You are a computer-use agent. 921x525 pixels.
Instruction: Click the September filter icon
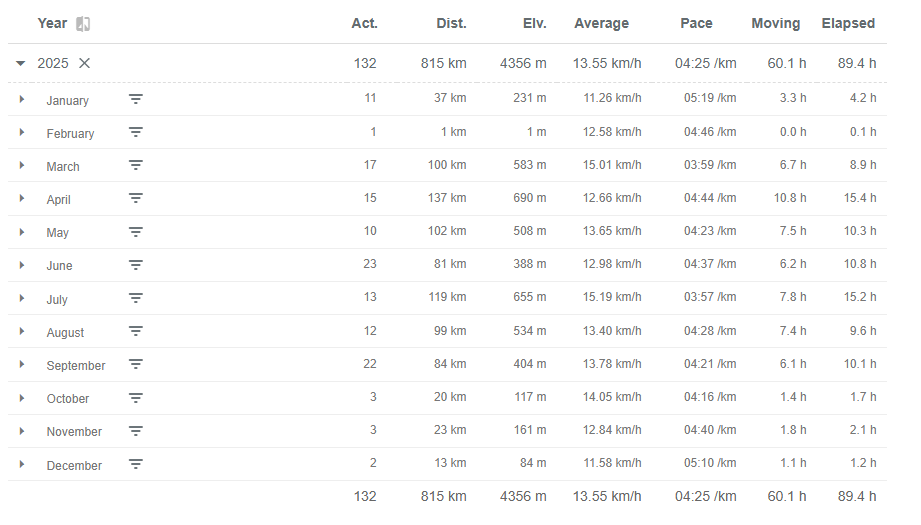coord(136,365)
